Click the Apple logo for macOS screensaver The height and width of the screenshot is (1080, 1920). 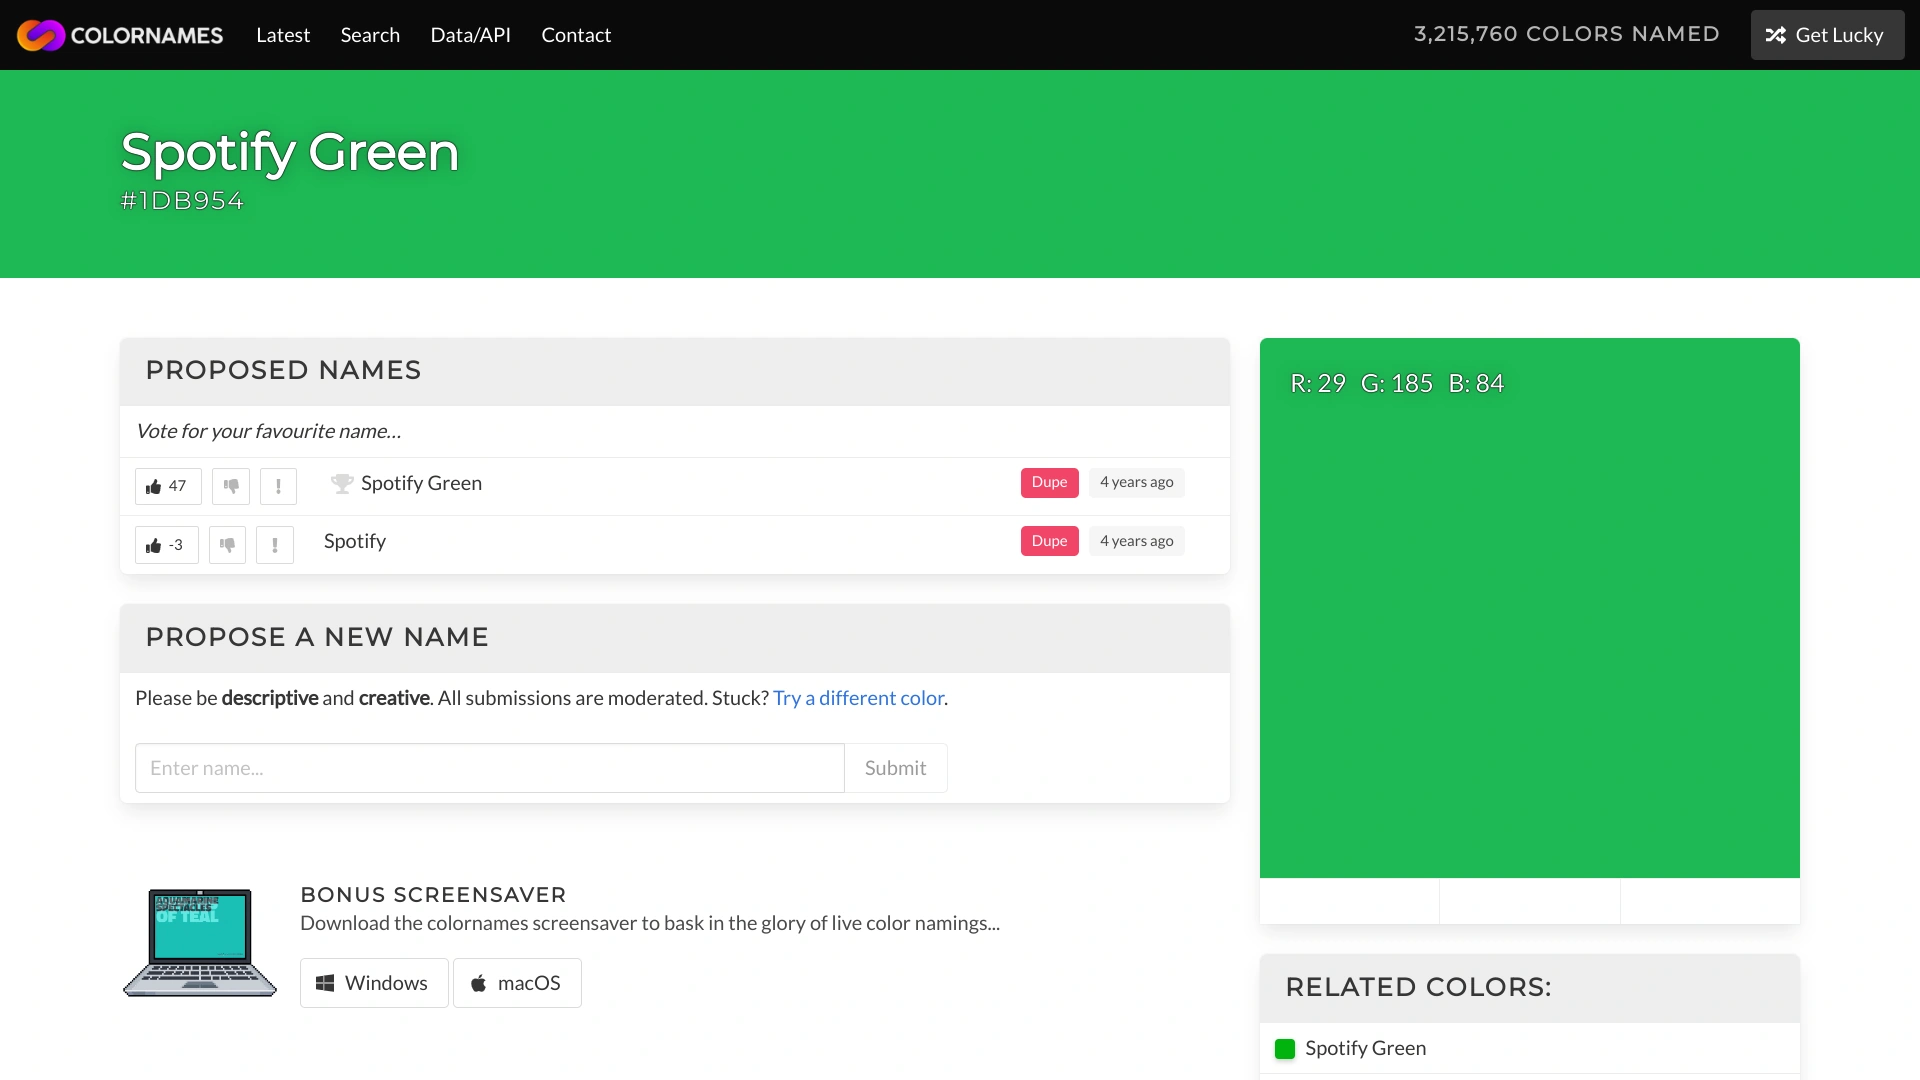(x=479, y=983)
